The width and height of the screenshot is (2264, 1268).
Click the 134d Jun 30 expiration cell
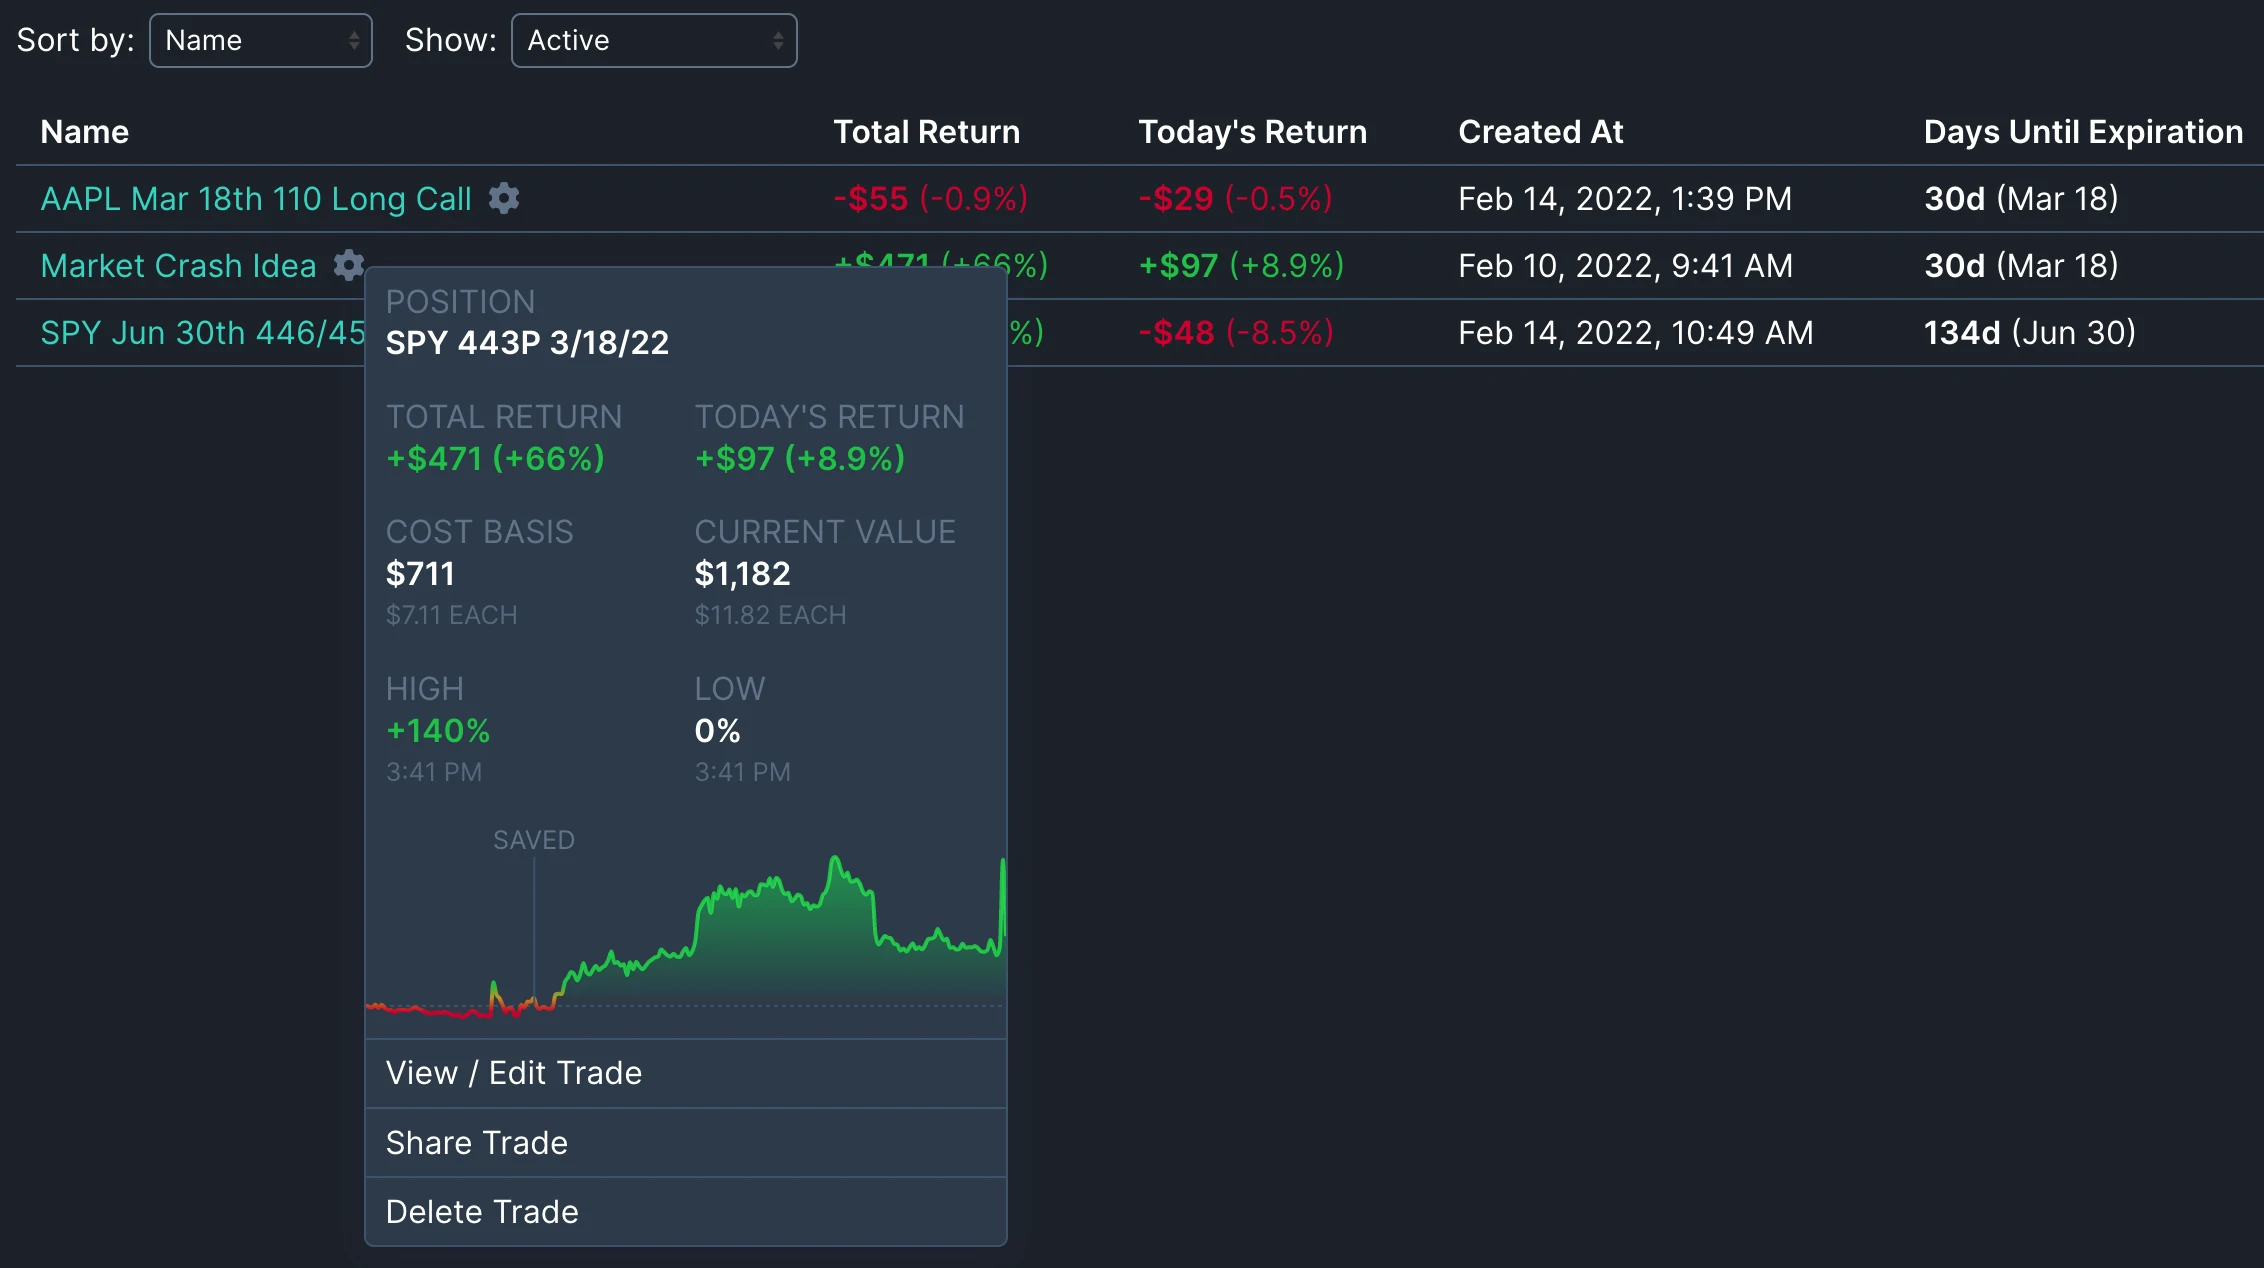(2029, 333)
